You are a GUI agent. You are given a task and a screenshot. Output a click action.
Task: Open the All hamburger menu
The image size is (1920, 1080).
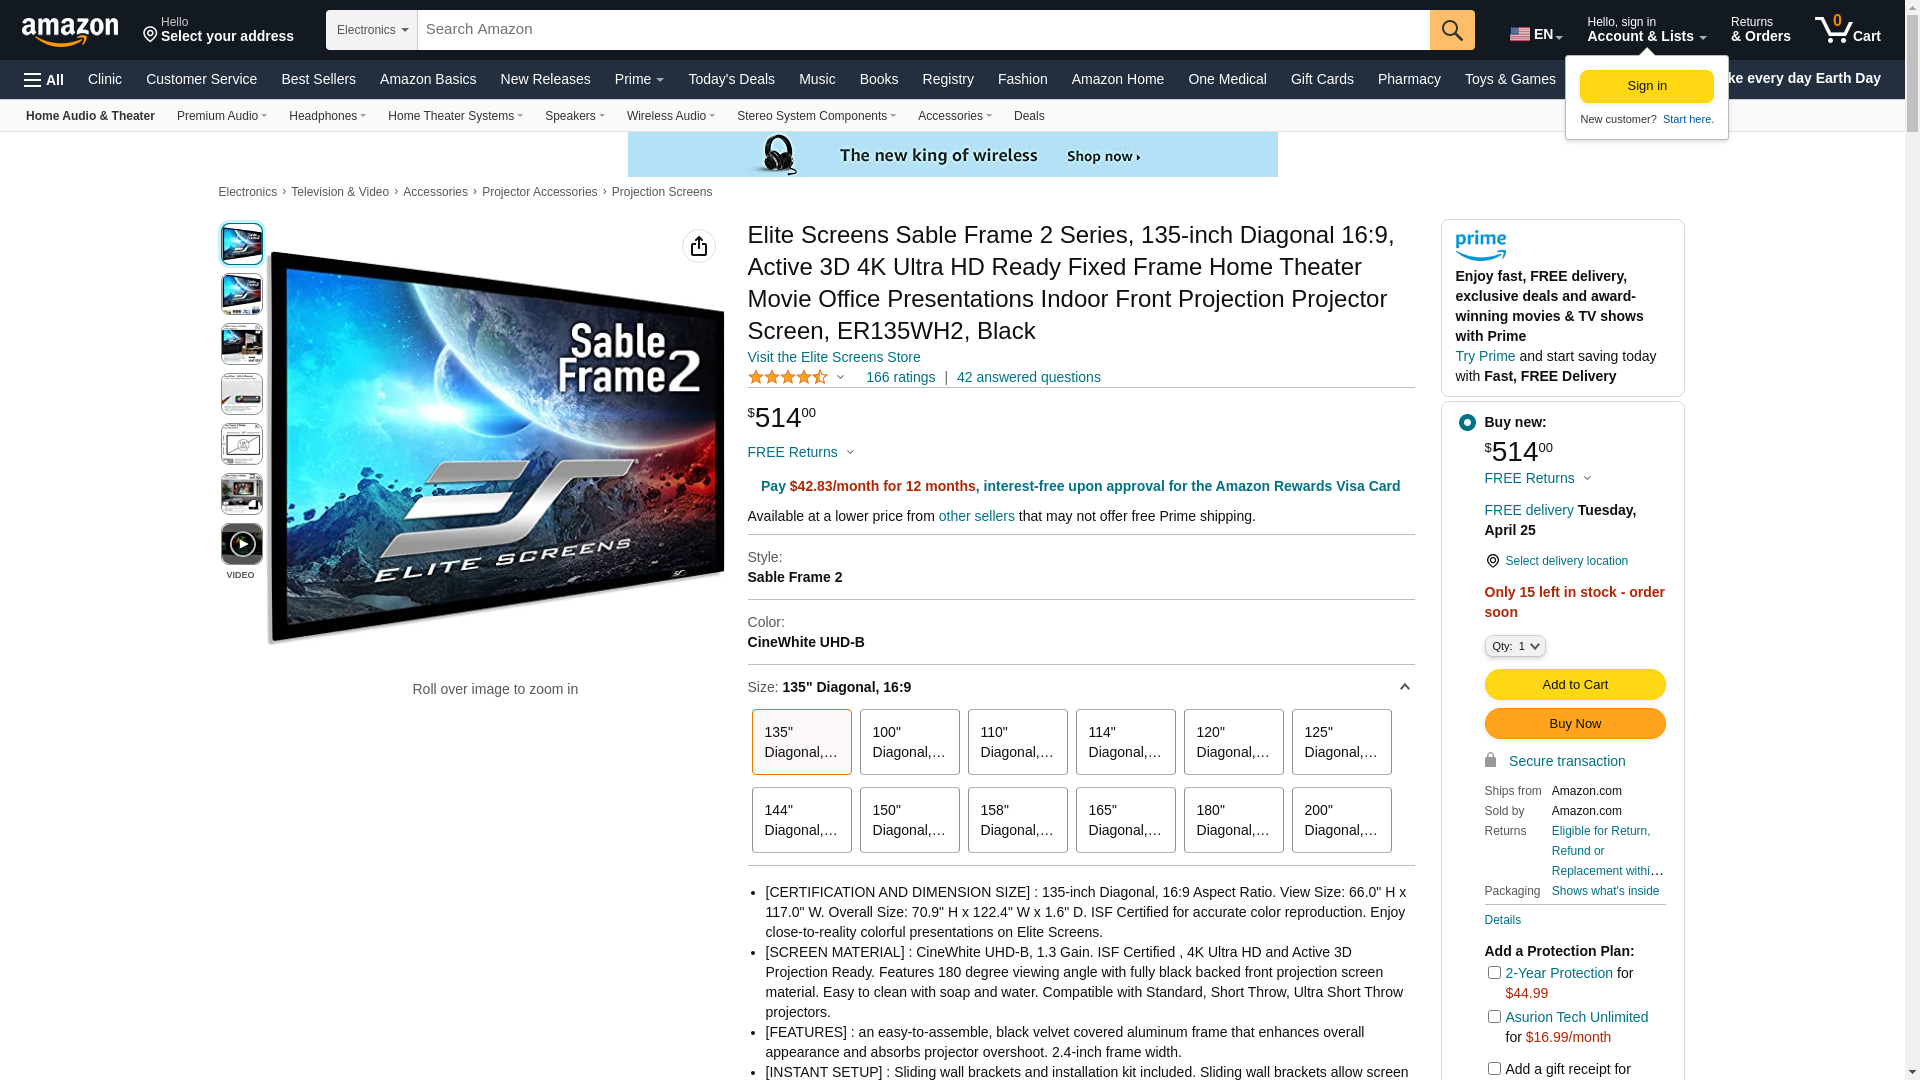pos(44,80)
